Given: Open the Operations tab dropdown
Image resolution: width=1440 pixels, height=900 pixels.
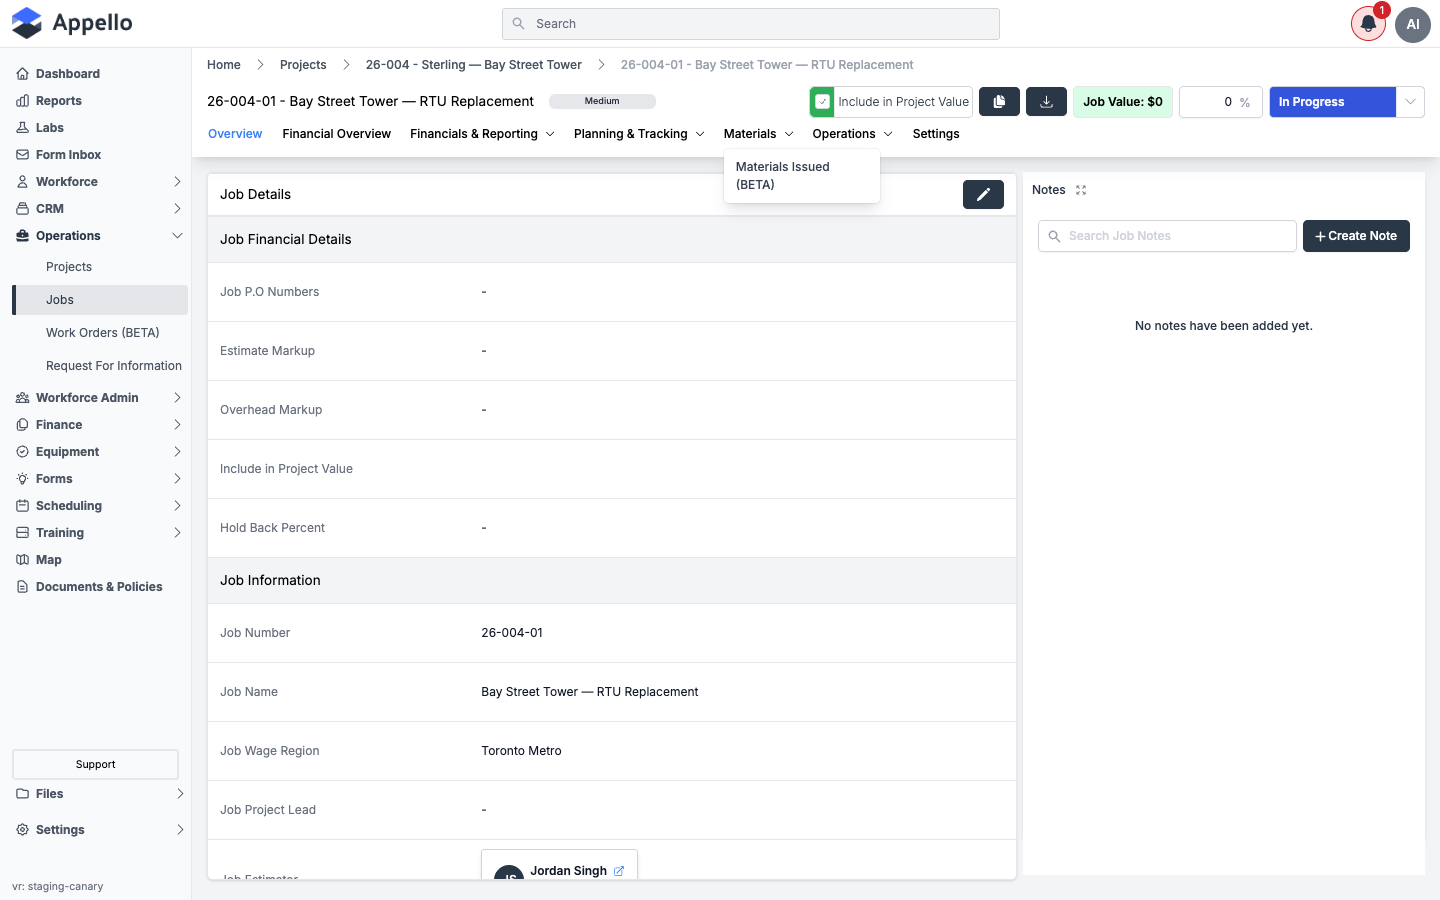Looking at the screenshot, I should pos(852,134).
